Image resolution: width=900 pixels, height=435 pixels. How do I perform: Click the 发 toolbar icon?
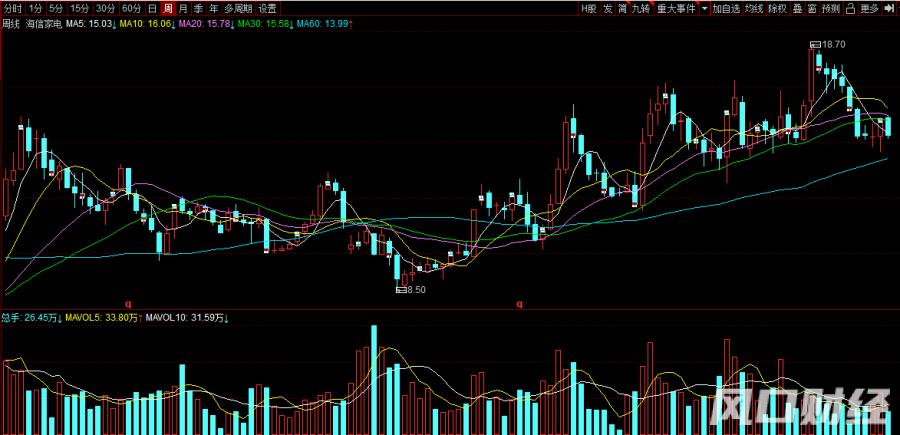(608, 8)
